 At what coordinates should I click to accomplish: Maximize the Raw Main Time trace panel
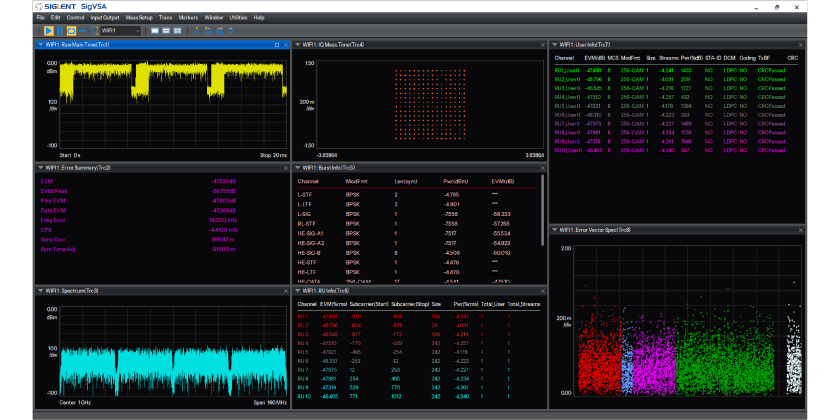pyautogui.click(x=276, y=45)
